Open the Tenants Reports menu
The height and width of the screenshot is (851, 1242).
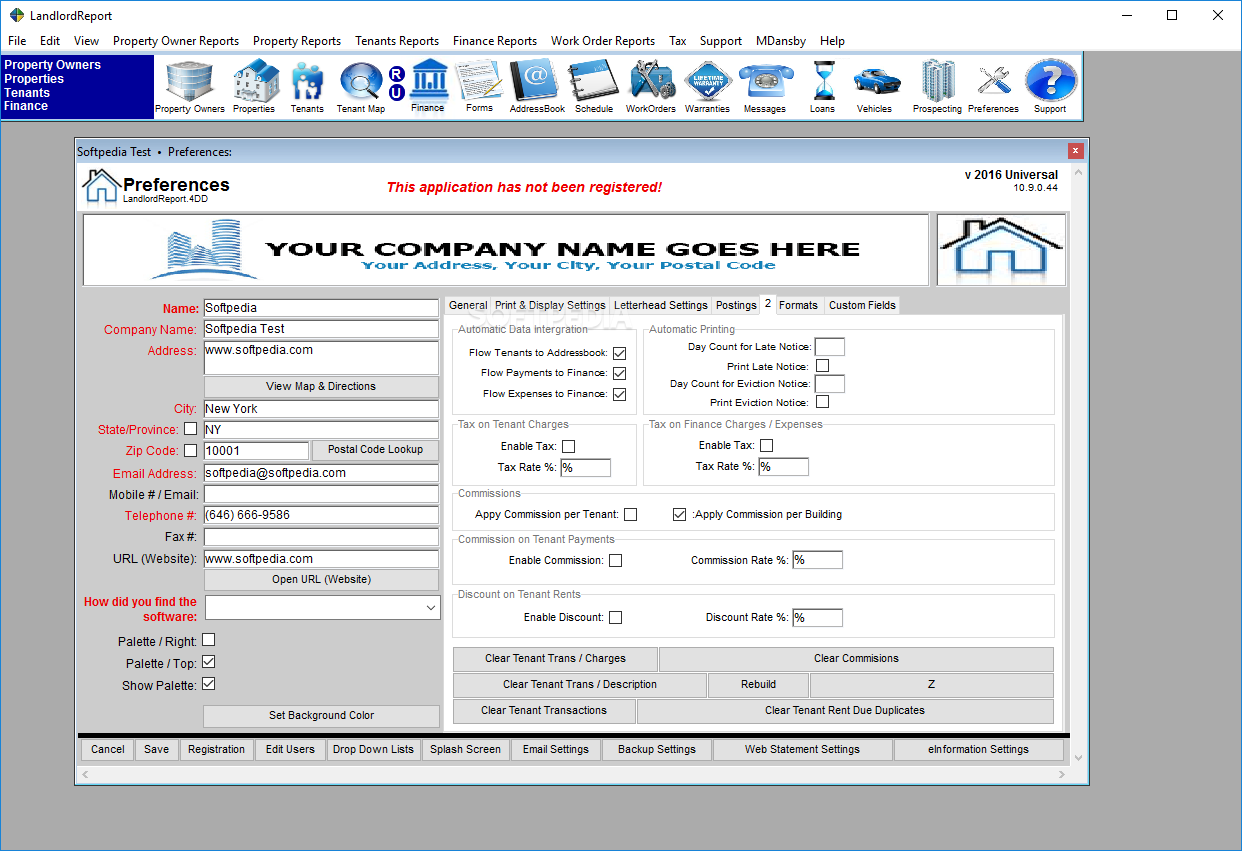coord(397,41)
